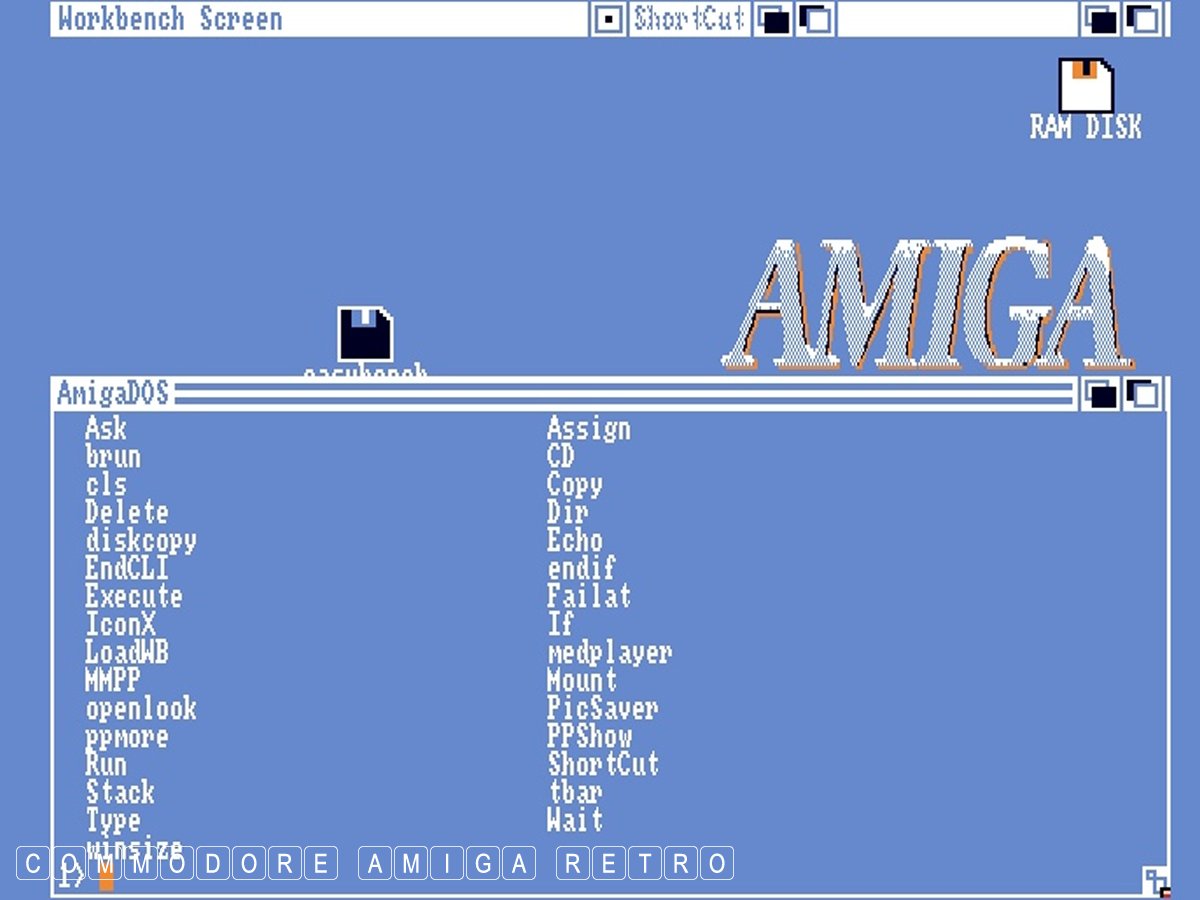This screenshot has width=1200, height=900.
Task: Click the openlook entry in AmigaDOS
Action: pyautogui.click(x=141, y=709)
